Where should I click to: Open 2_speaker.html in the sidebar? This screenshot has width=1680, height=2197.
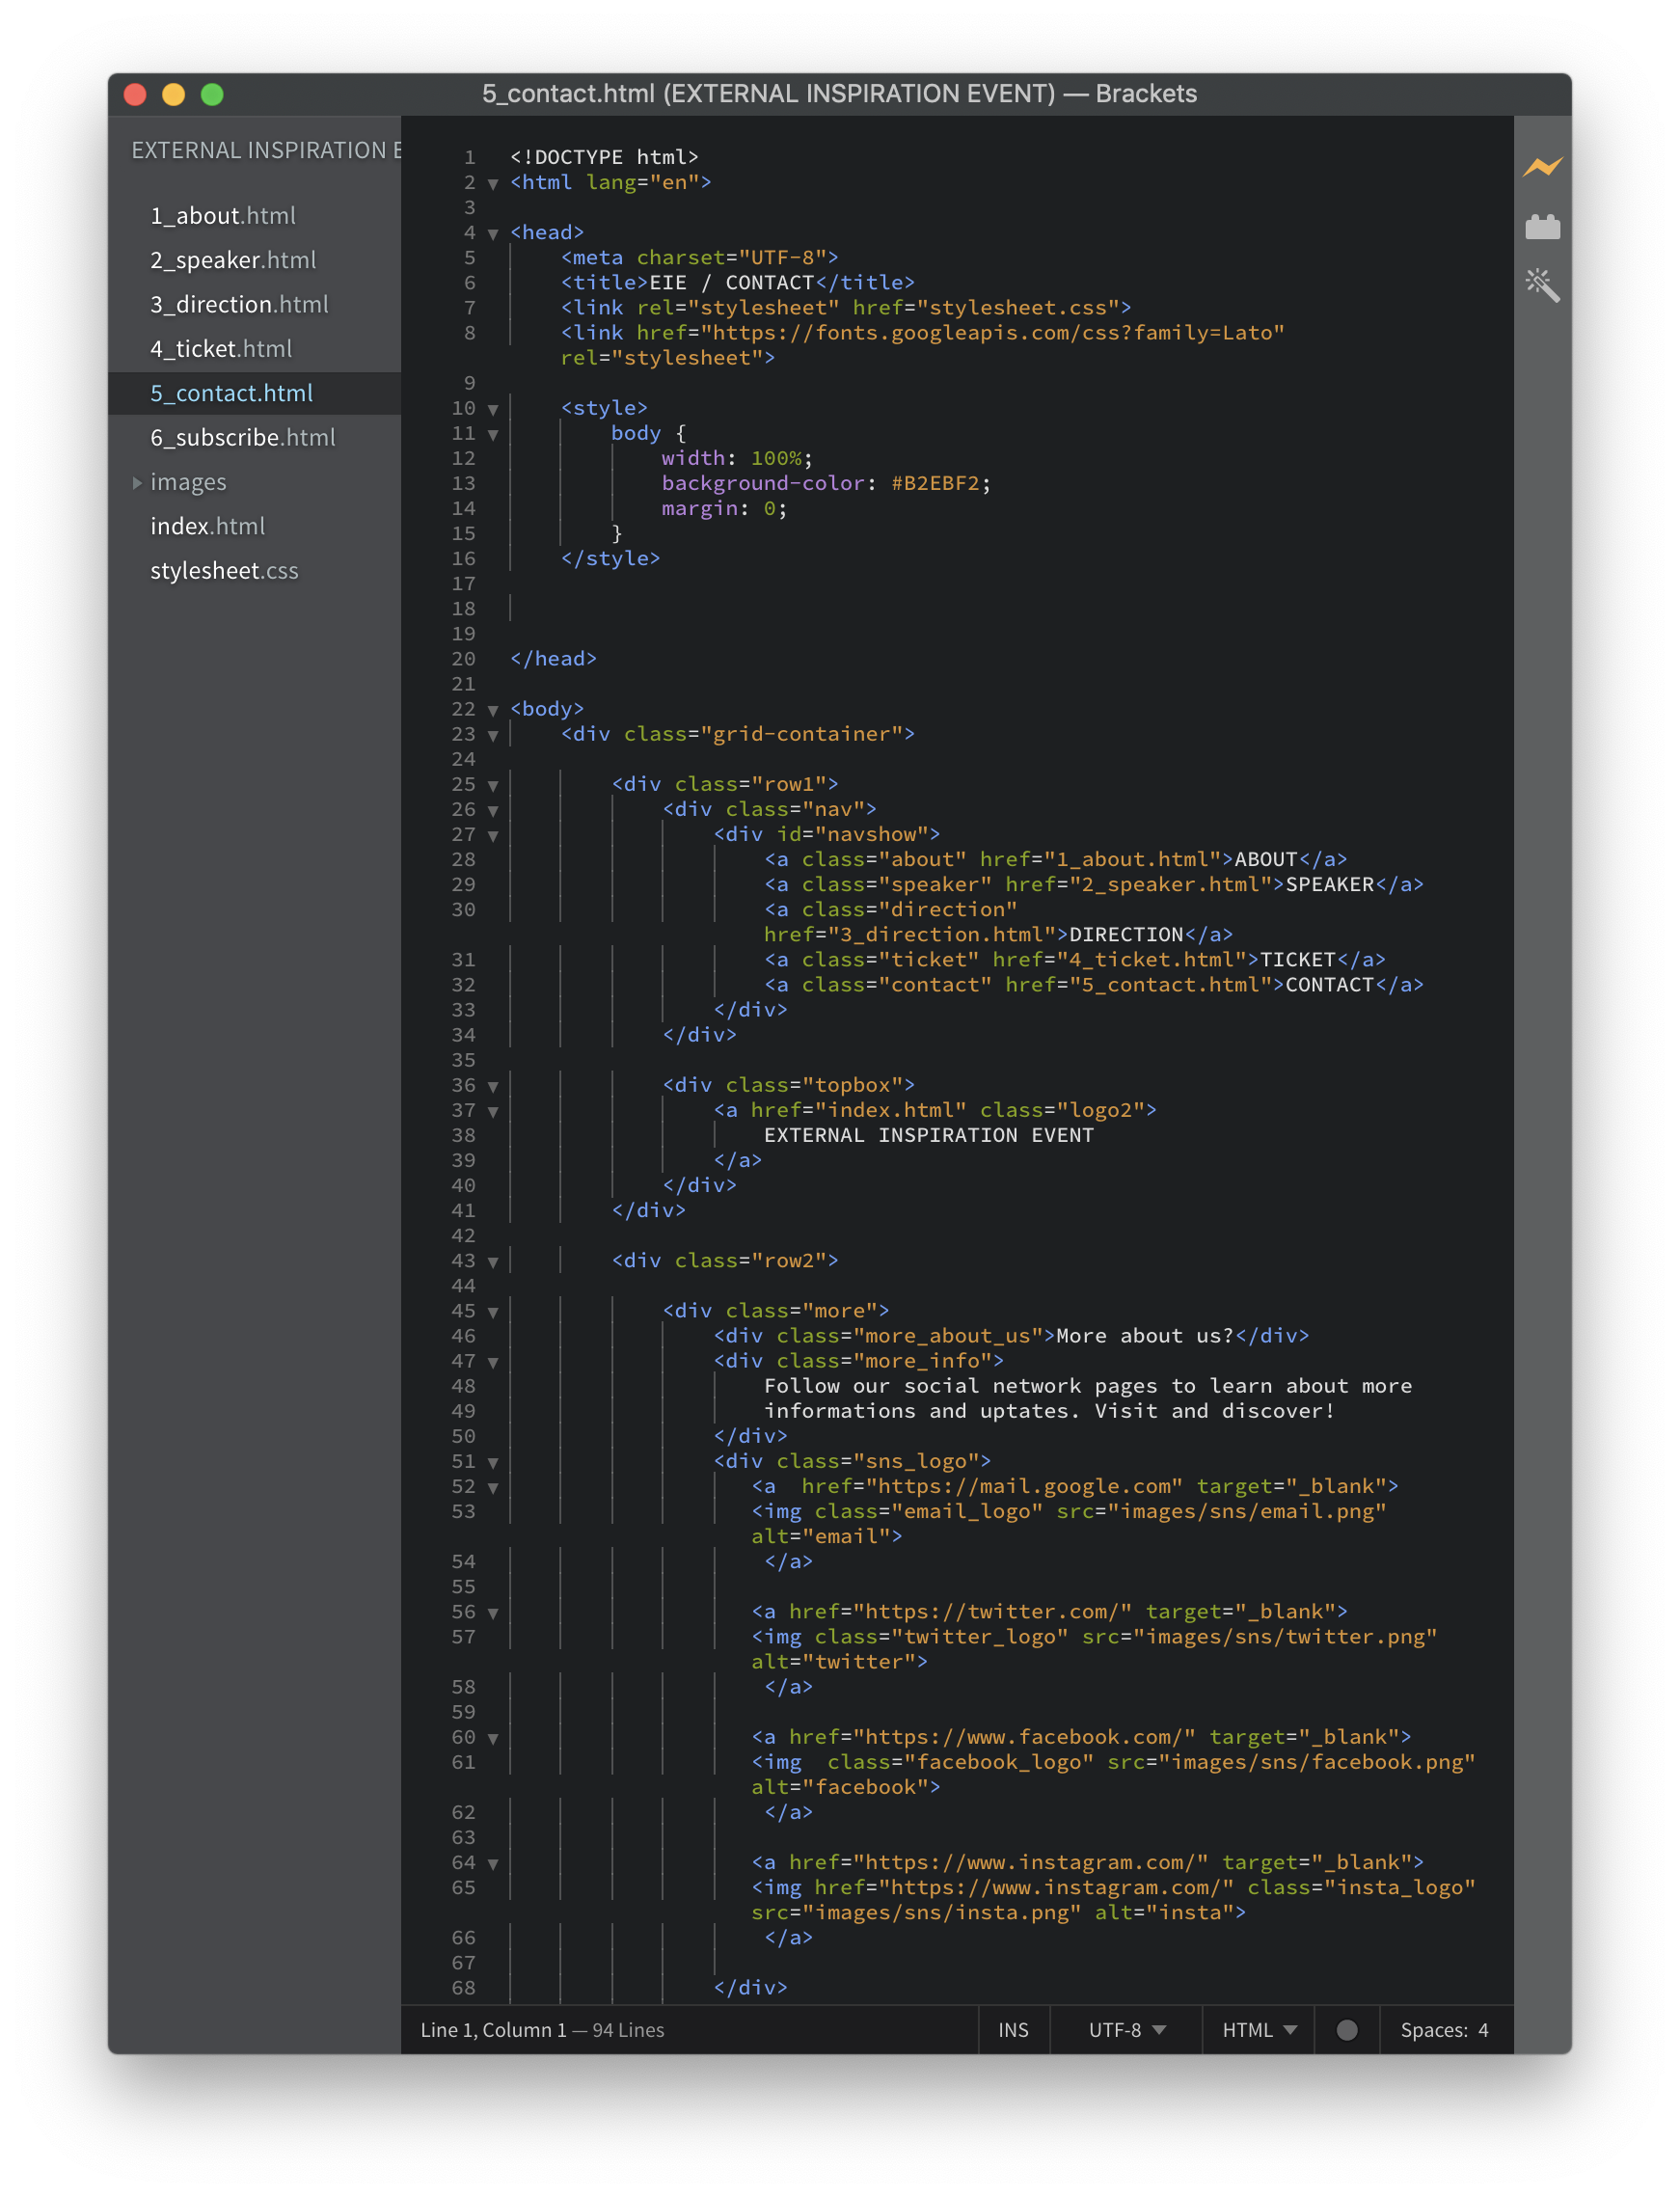pos(233,260)
